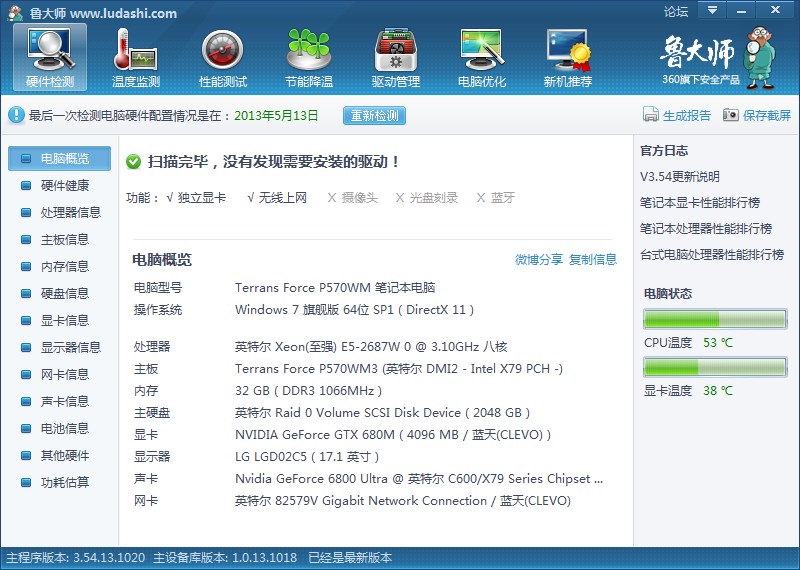The image size is (800, 570).
Task: Open the 节能降温 clover icon
Action: [x=309, y=58]
